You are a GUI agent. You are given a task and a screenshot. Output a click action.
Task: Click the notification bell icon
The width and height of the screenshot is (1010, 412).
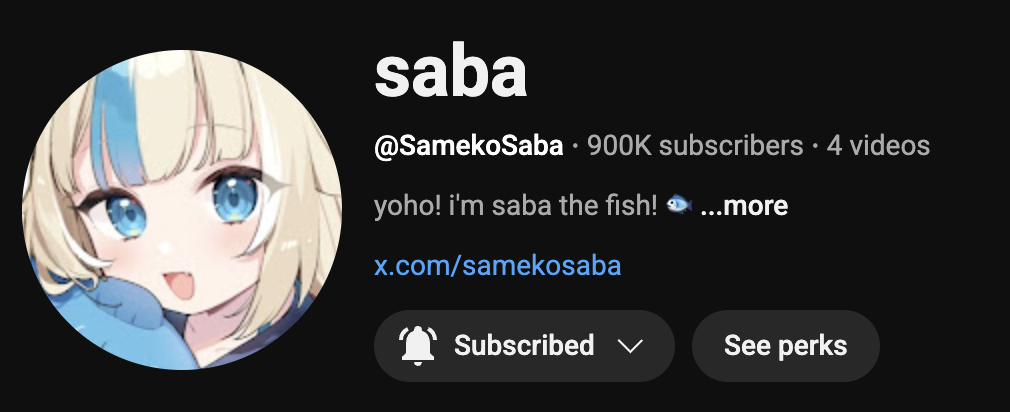tap(418, 346)
